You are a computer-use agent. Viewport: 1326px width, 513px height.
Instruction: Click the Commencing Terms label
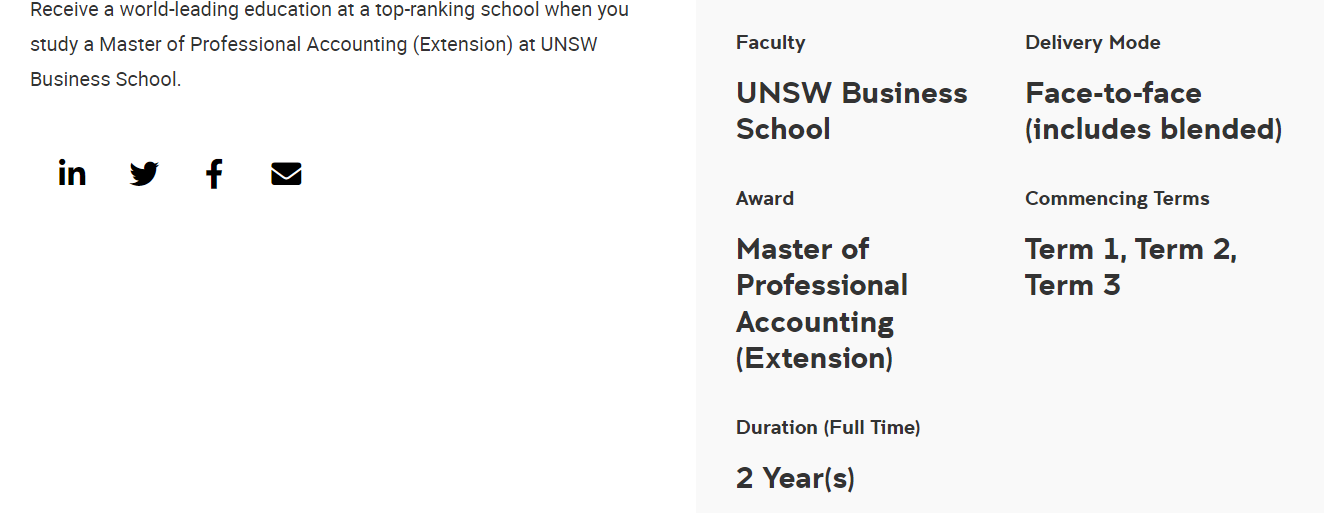point(1117,199)
